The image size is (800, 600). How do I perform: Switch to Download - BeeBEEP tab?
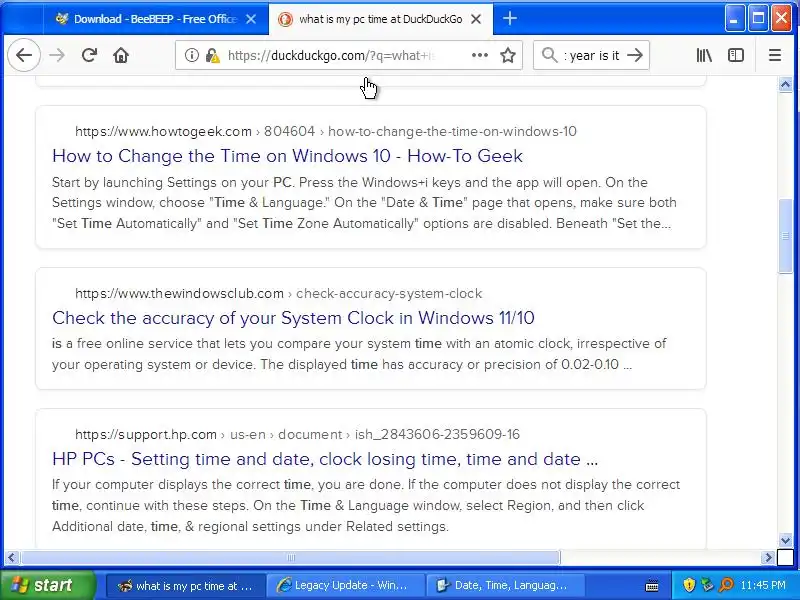click(x=156, y=19)
